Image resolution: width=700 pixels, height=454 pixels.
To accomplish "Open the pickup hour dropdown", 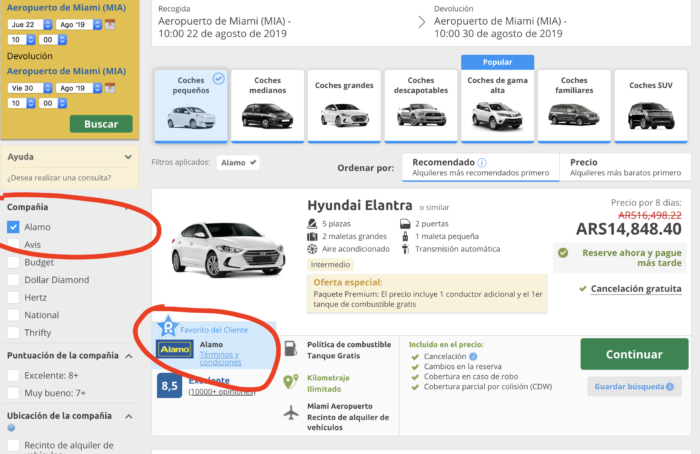I will click(21, 40).
